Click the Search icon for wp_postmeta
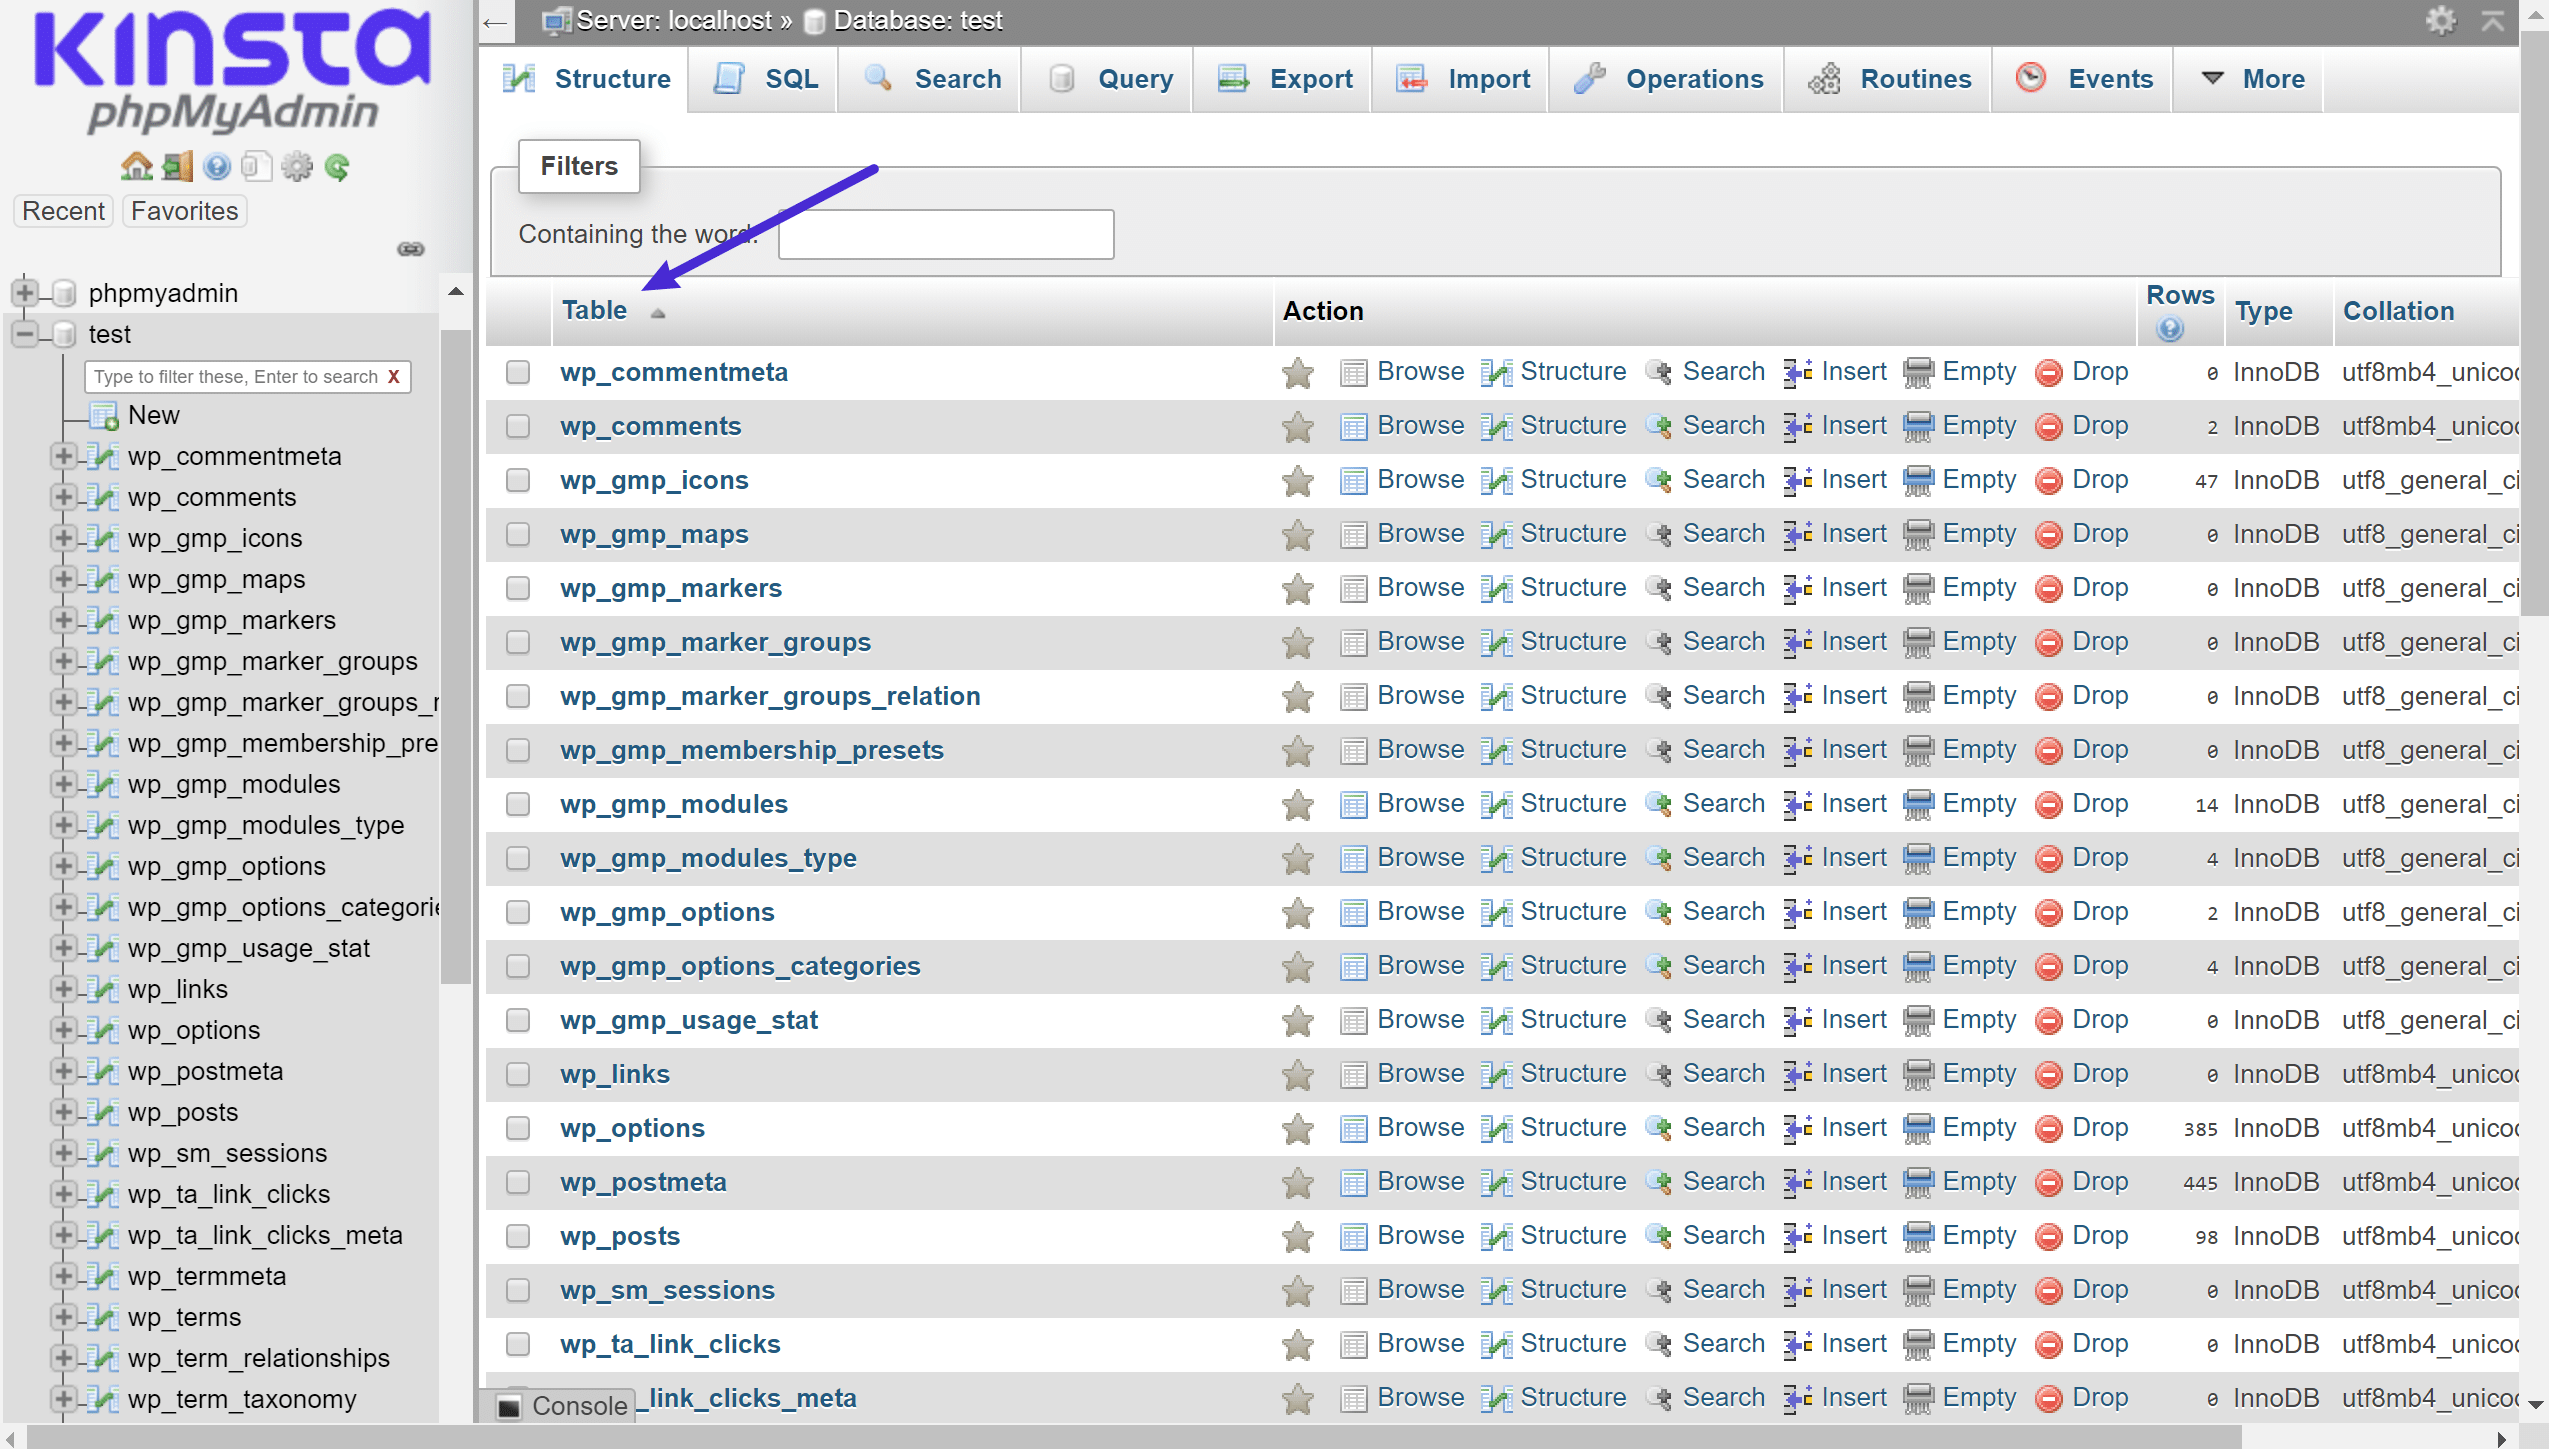The image size is (2549, 1449). [1653, 1181]
